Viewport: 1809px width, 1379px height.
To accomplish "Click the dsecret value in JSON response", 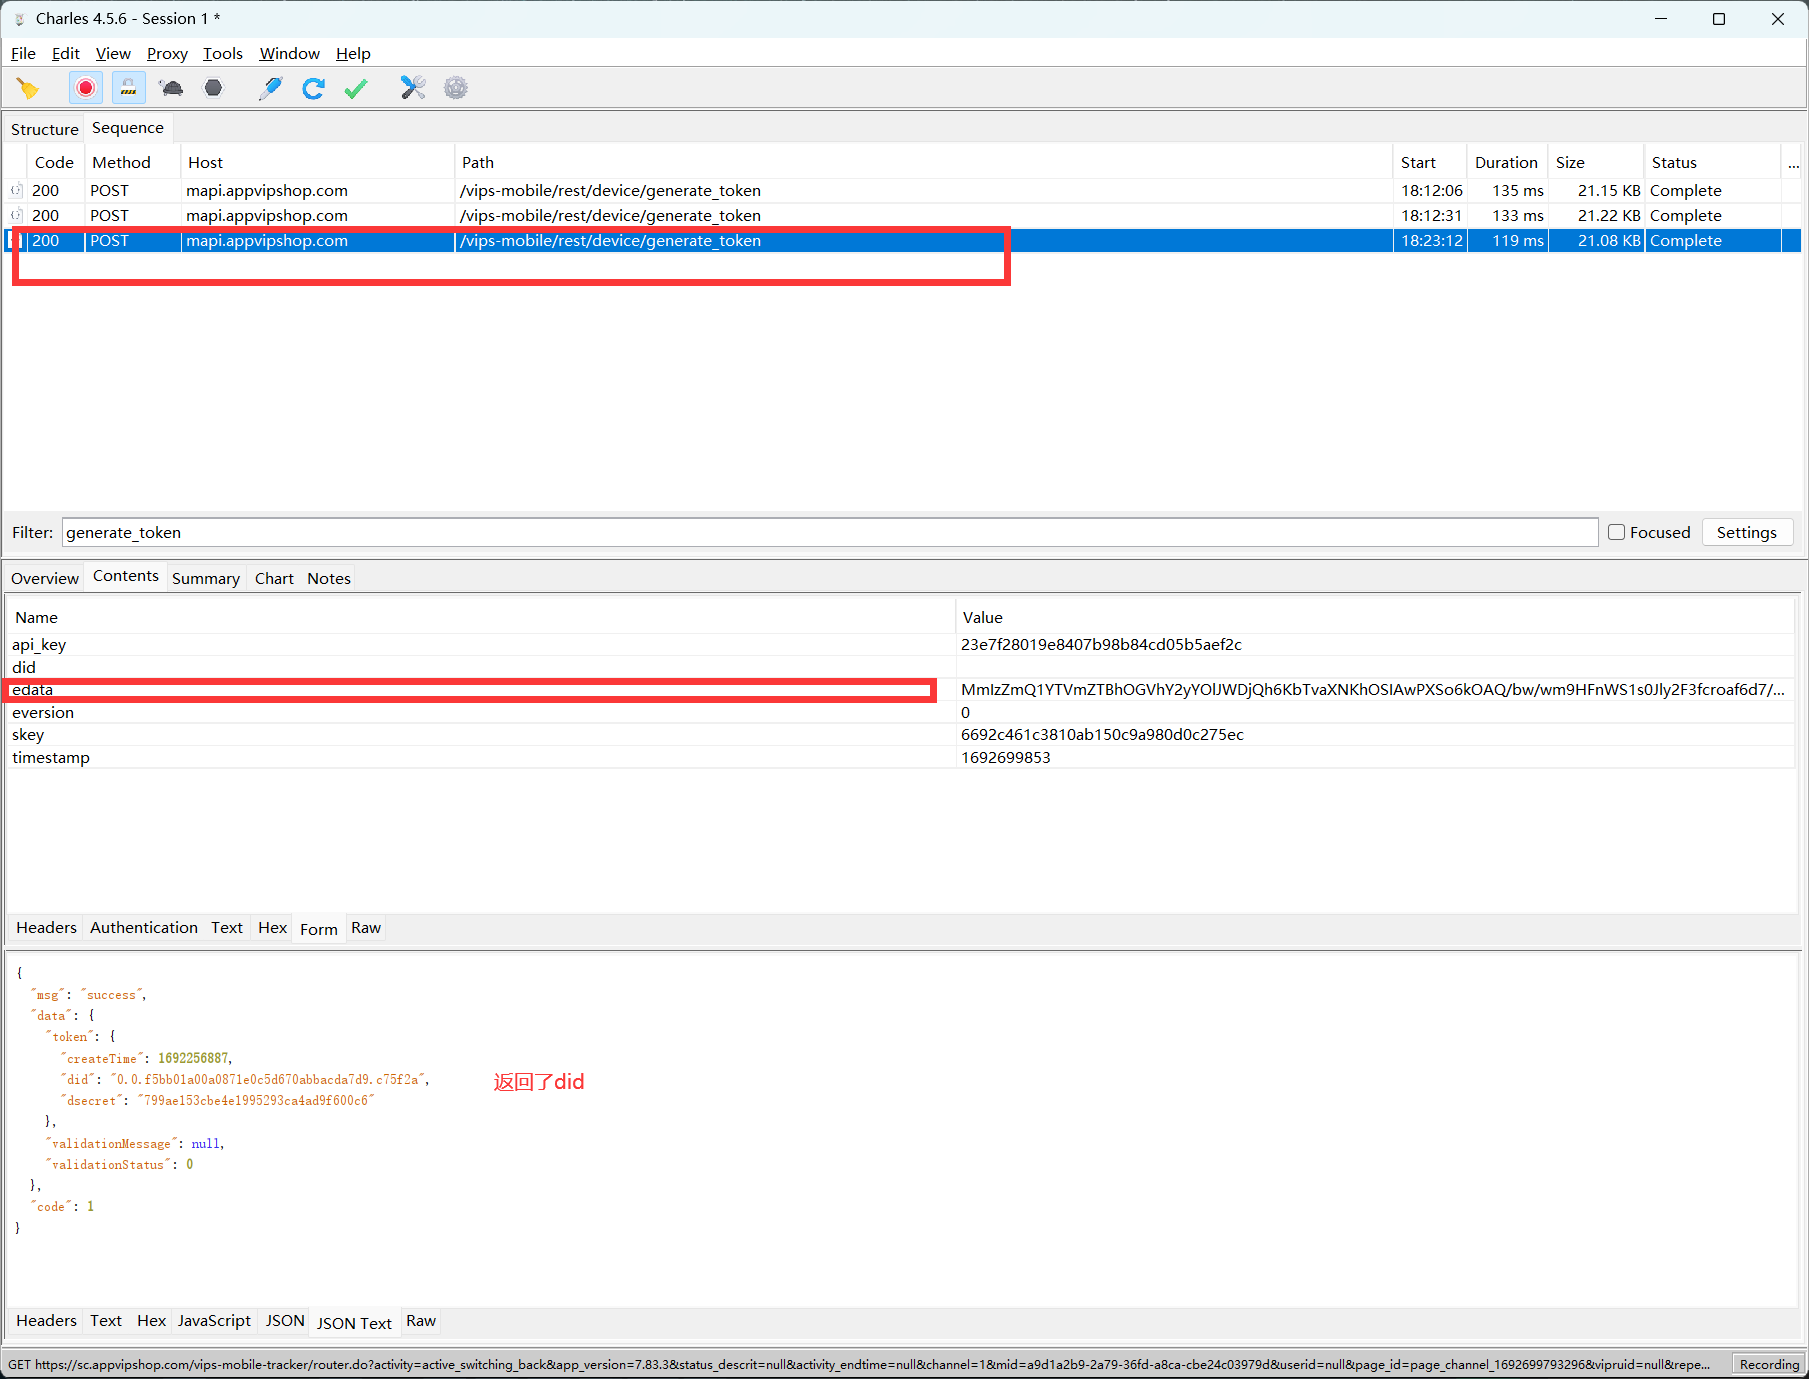I will (x=256, y=1101).
